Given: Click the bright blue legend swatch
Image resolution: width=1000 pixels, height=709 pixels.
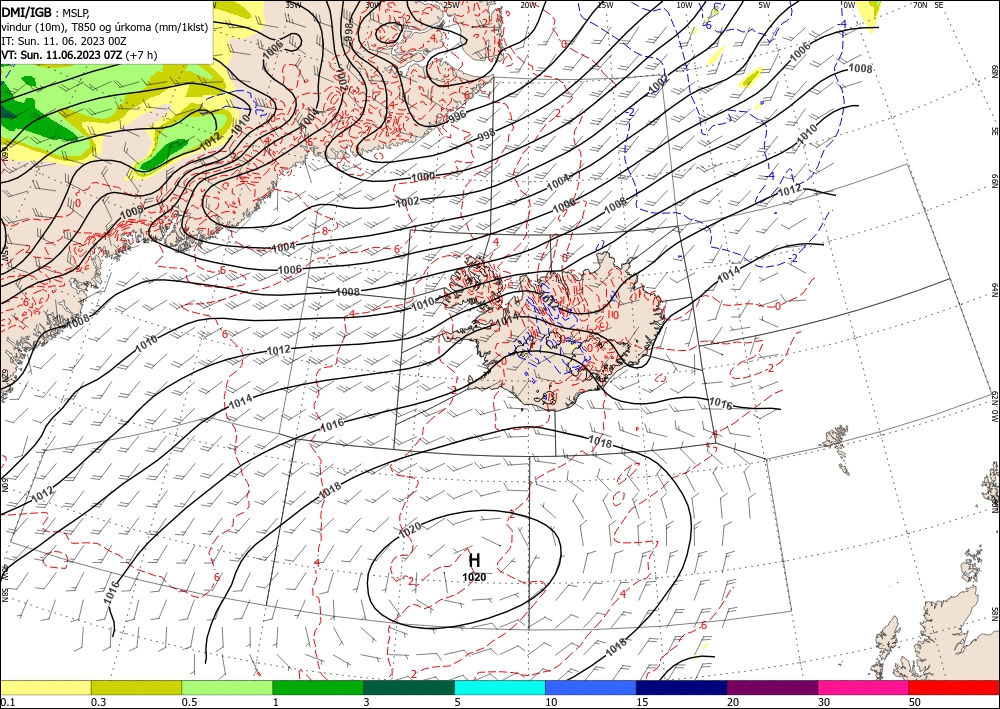Looking at the screenshot, I should pyautogui.click(x=591, y=687).
